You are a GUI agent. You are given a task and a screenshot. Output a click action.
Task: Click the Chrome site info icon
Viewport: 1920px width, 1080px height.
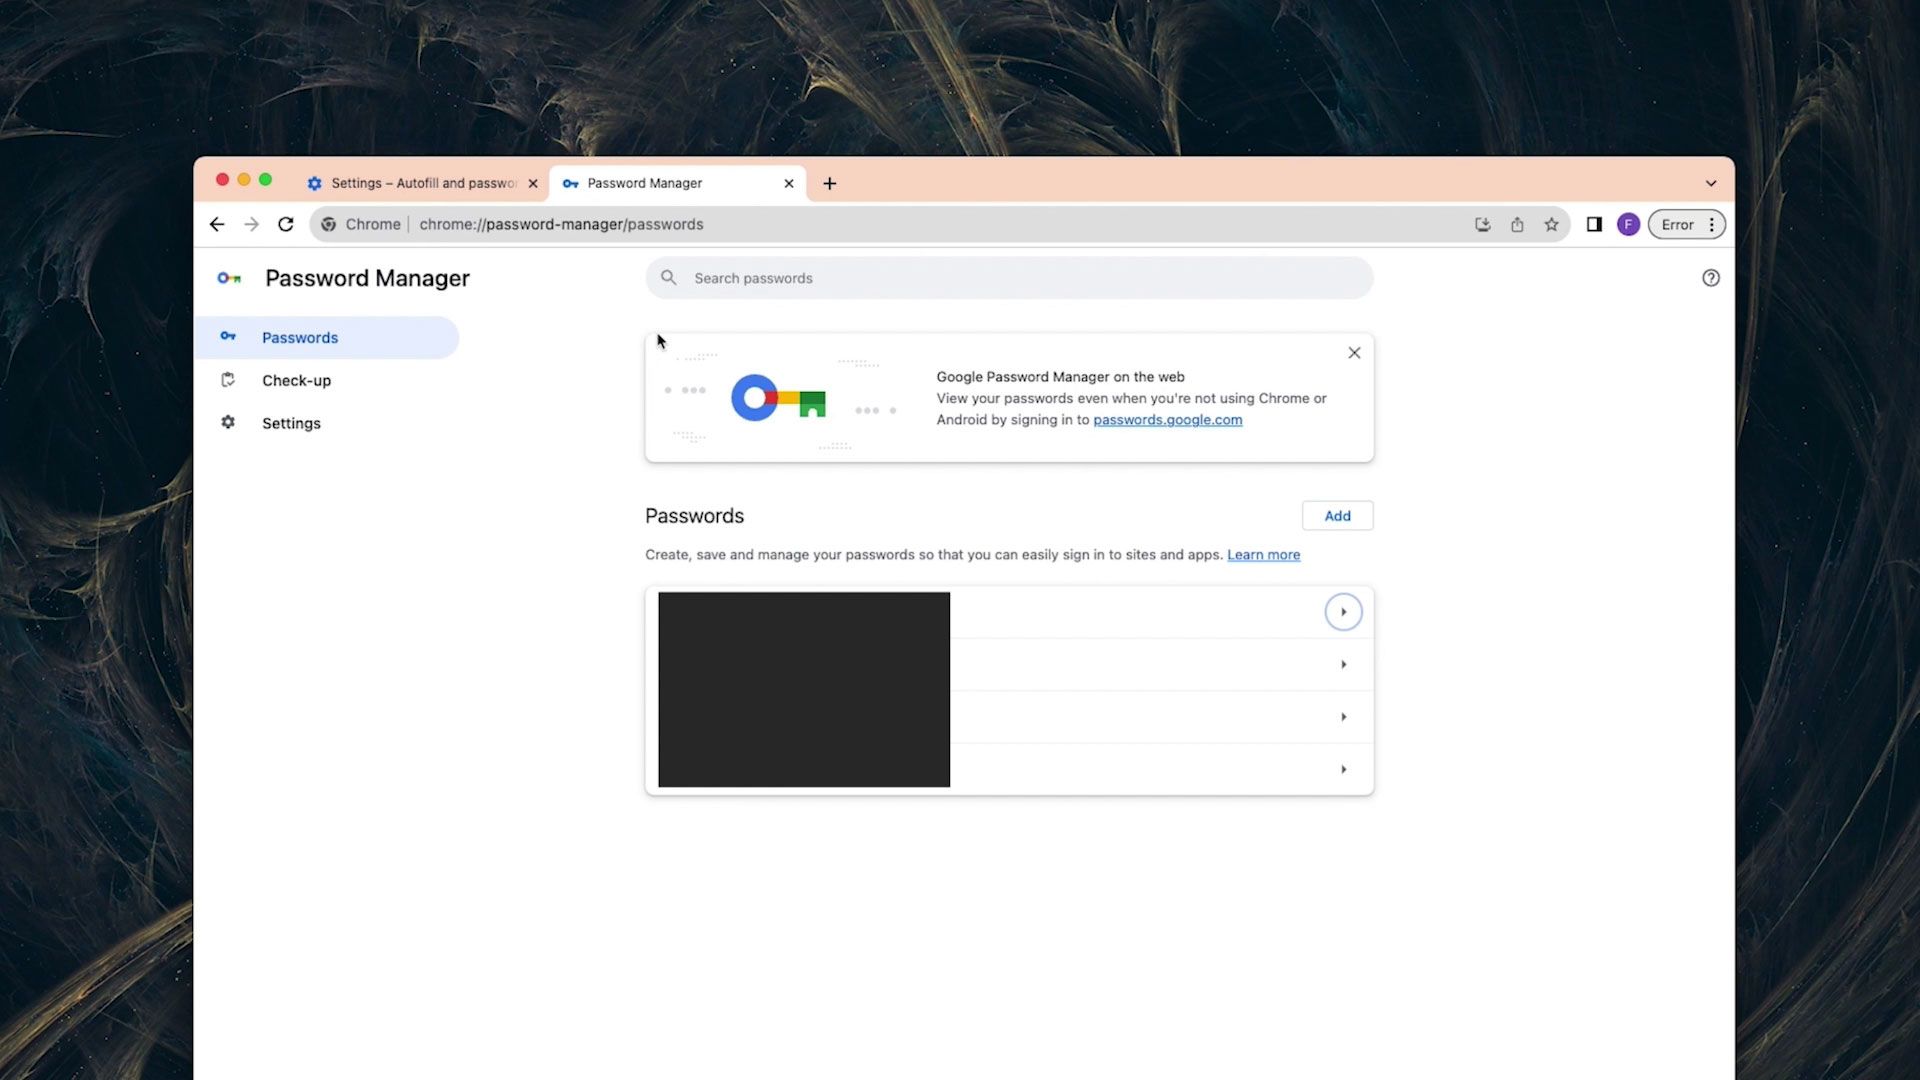pos(329,224)
